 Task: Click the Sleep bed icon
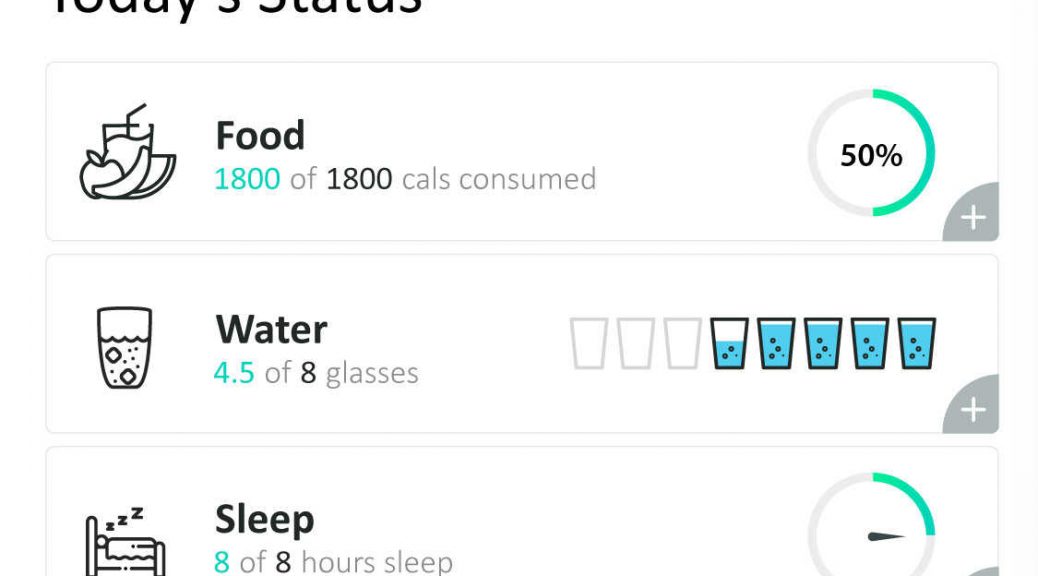125,542
